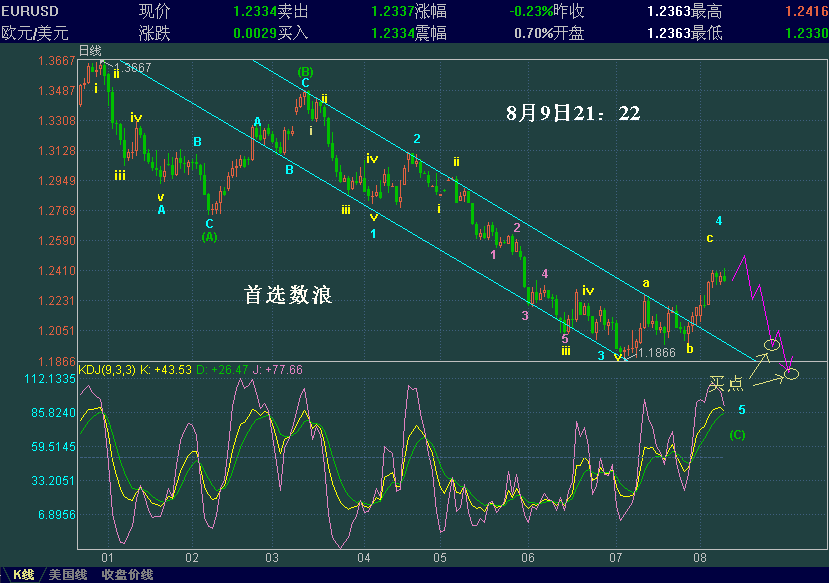Viewport: 829px width, 583px height.
Task: Click month 03 on the time axis
Action: tap(272, 558)
